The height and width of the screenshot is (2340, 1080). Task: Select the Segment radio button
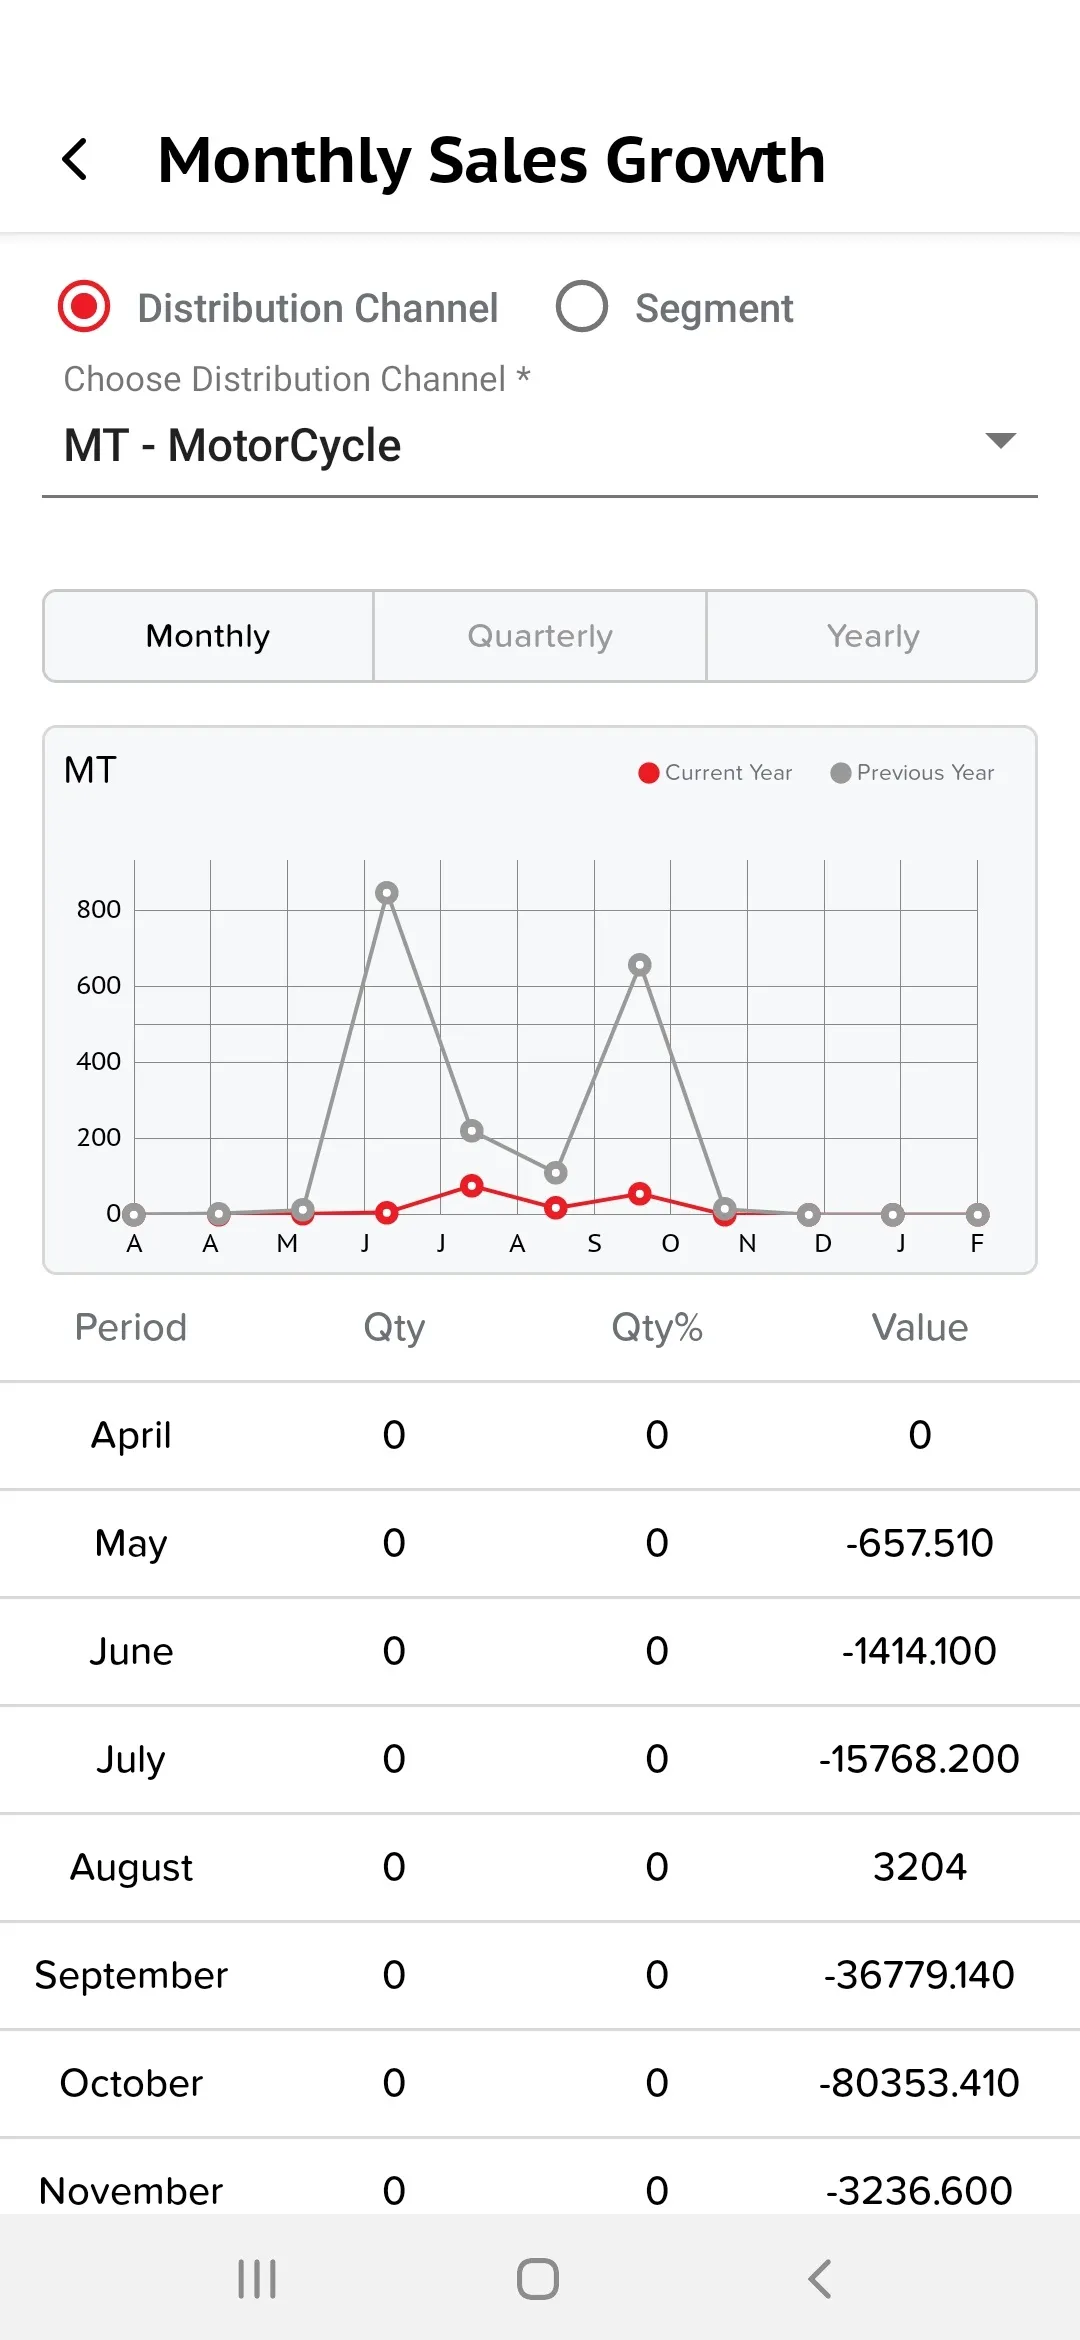click(x=582, y=307)
